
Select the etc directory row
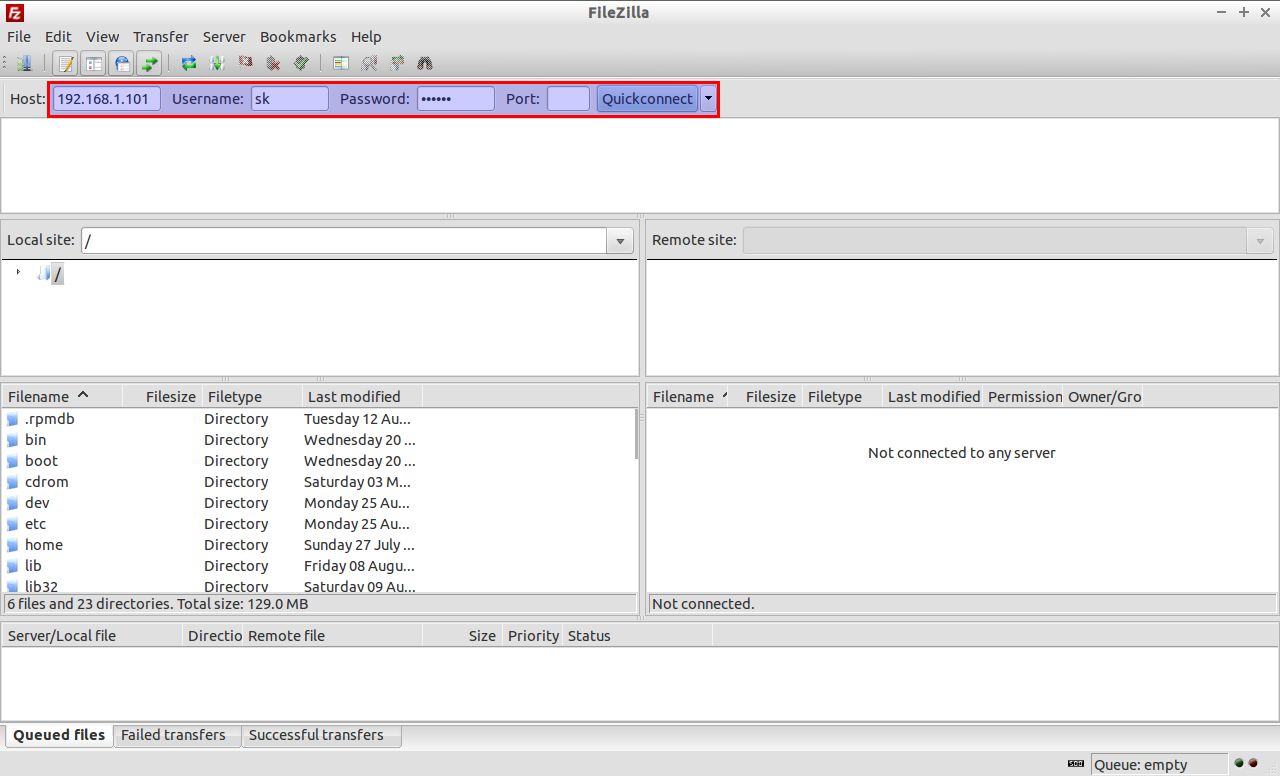tap(318, 524)
